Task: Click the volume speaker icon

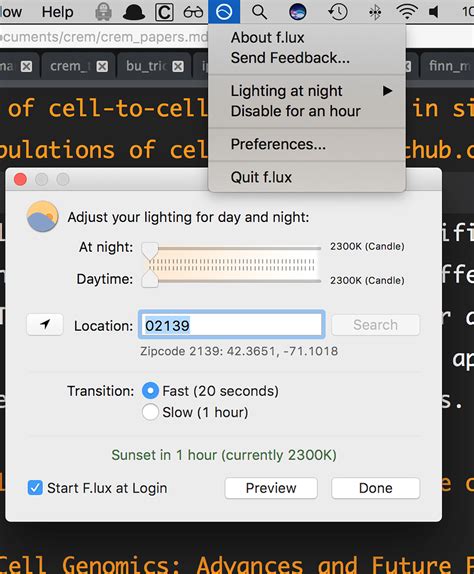Action: pyautogui.click(x=434, y=12)
